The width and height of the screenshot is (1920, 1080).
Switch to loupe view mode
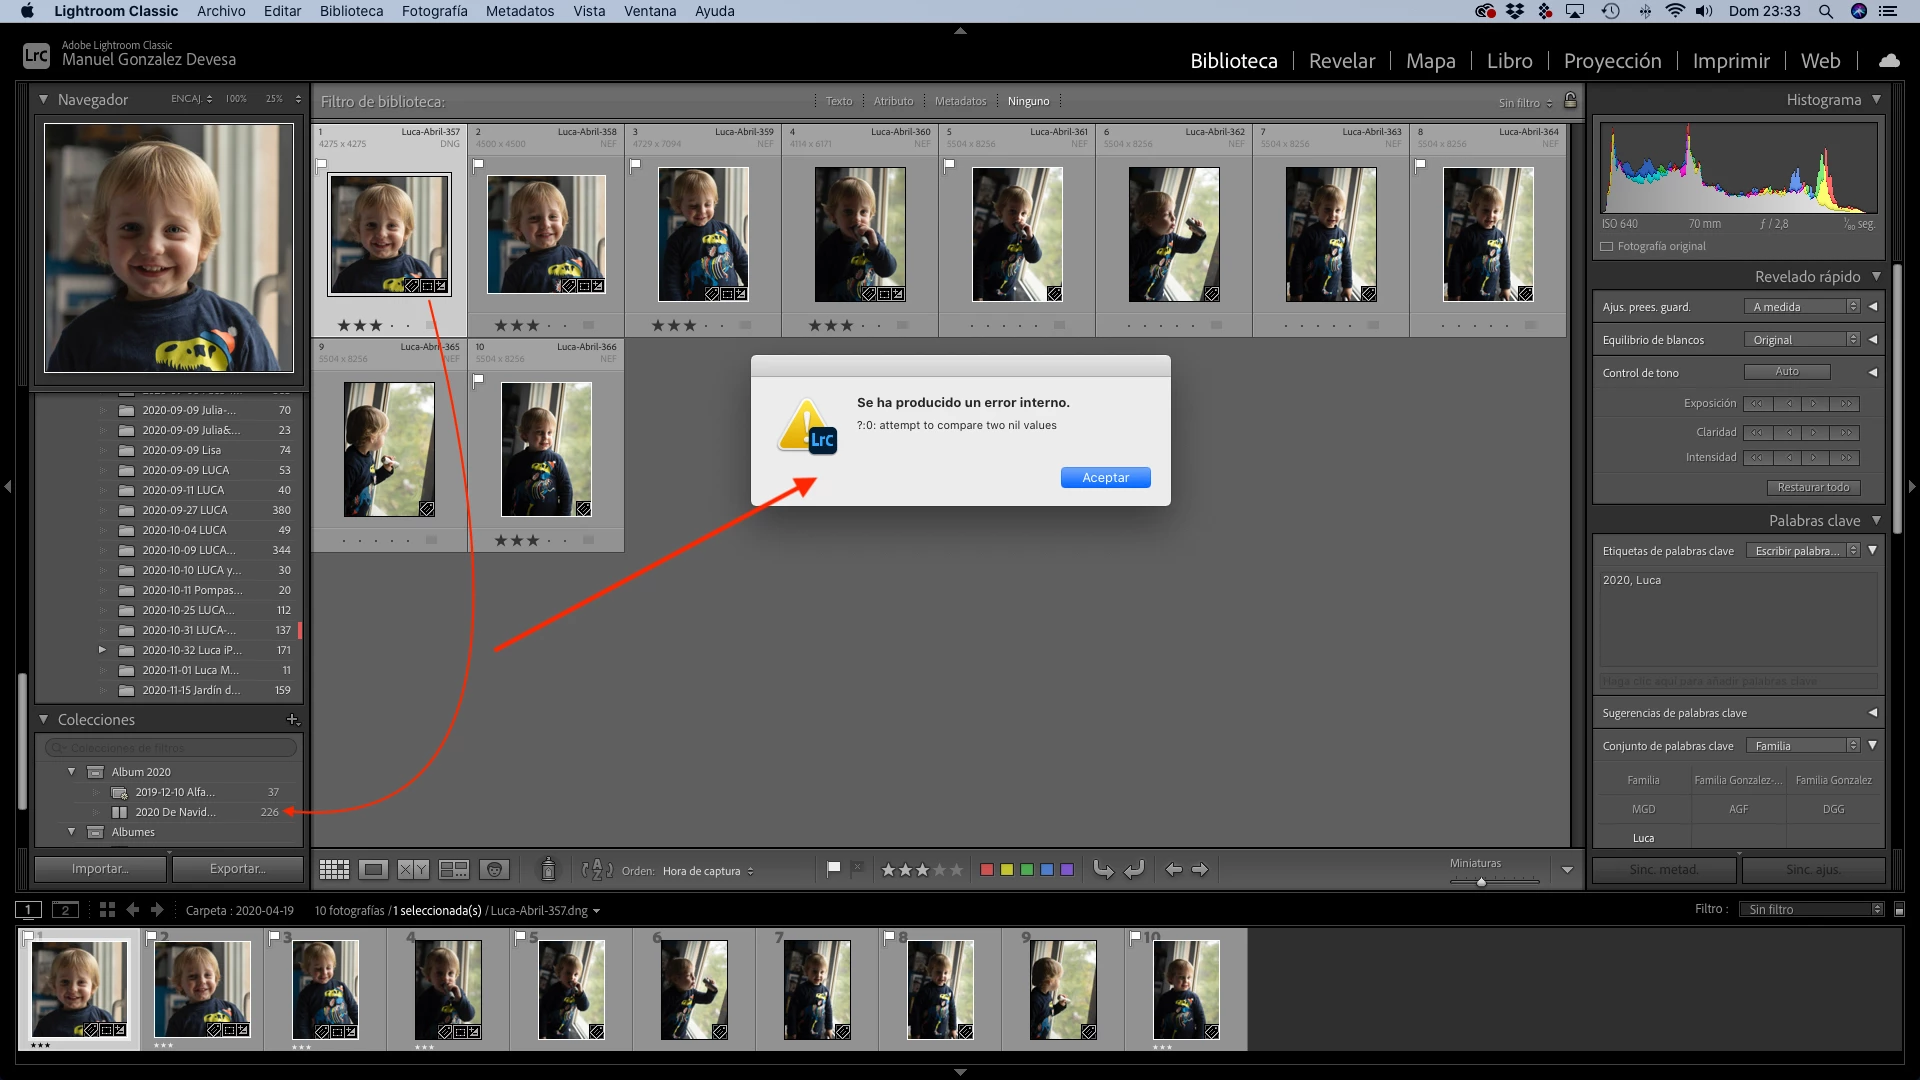coord(374,870)
